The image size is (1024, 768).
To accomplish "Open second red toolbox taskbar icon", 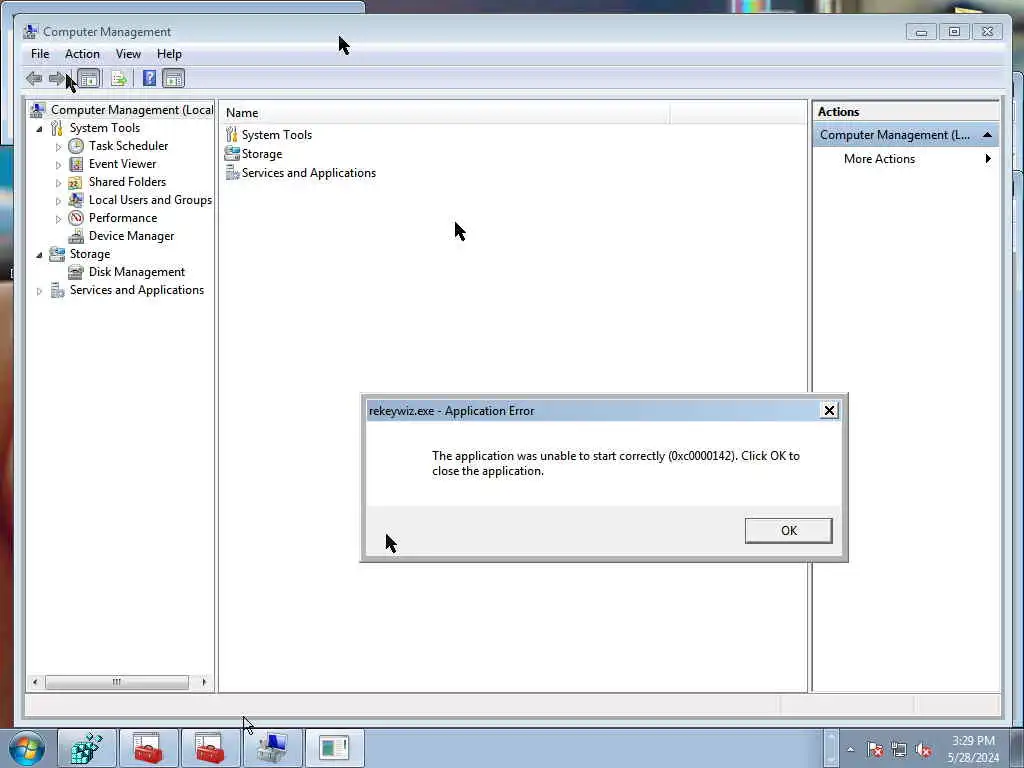I will tap(209, 748).
